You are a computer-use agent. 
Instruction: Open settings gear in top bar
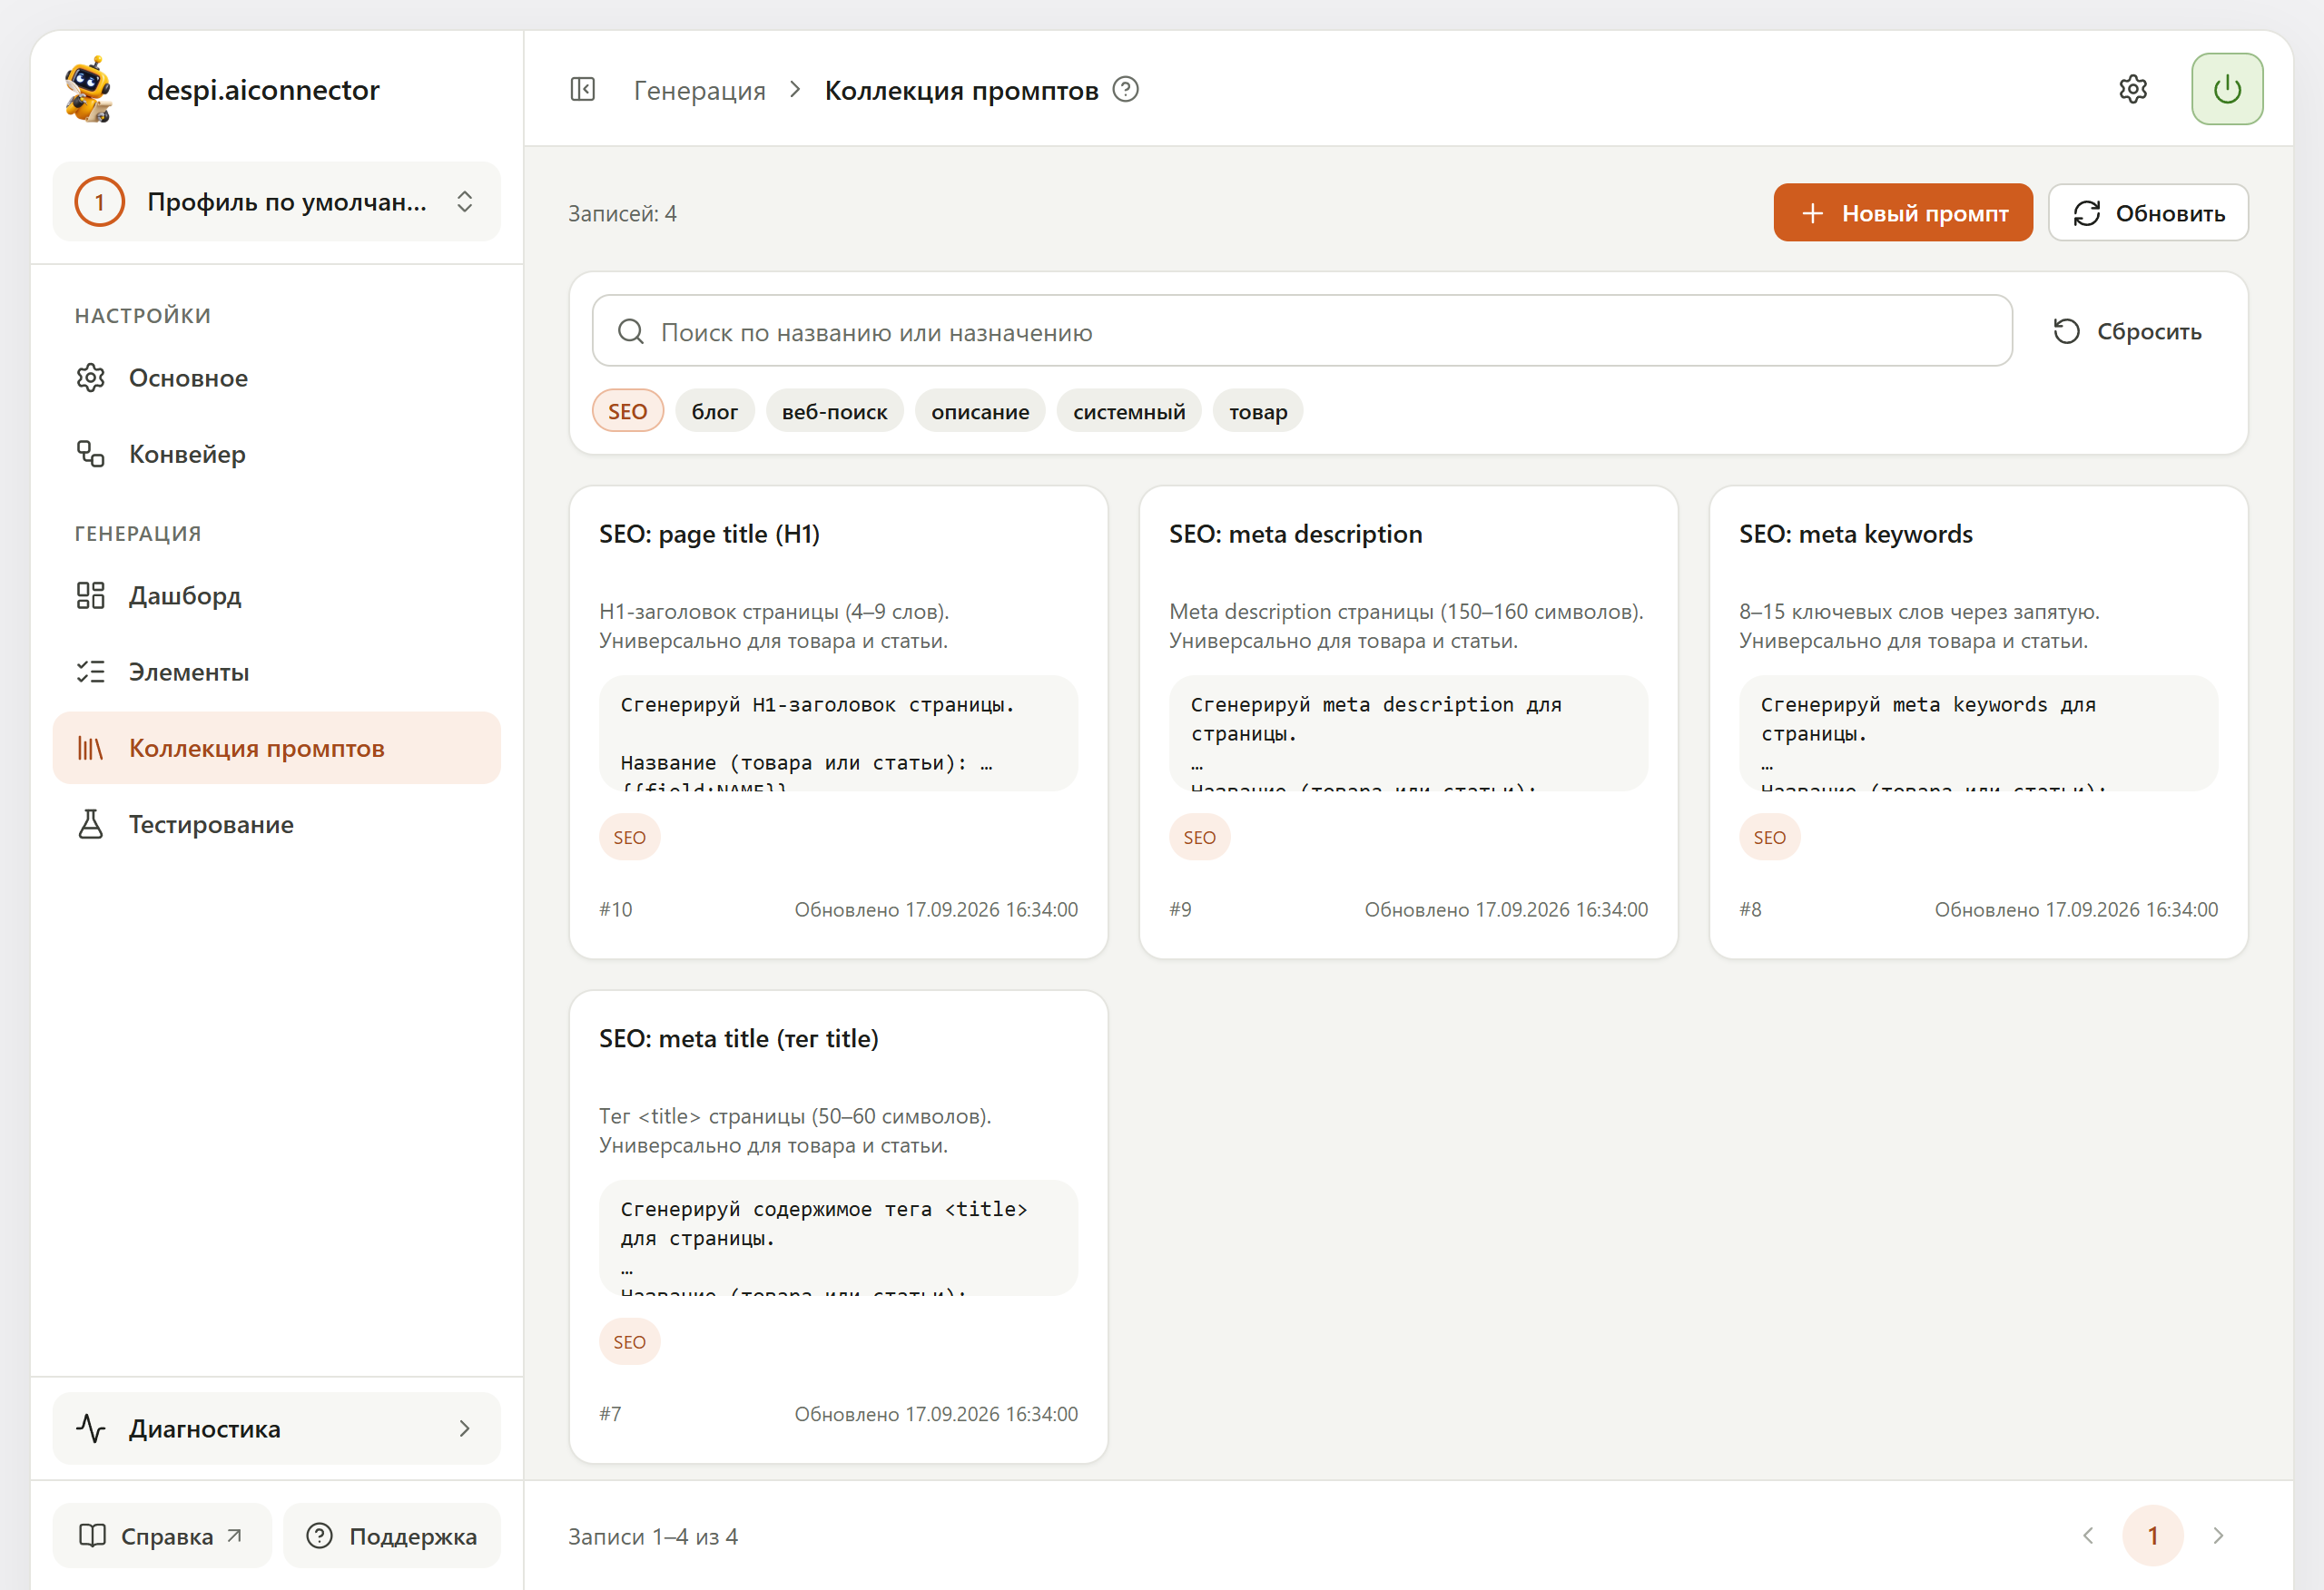2133,89
